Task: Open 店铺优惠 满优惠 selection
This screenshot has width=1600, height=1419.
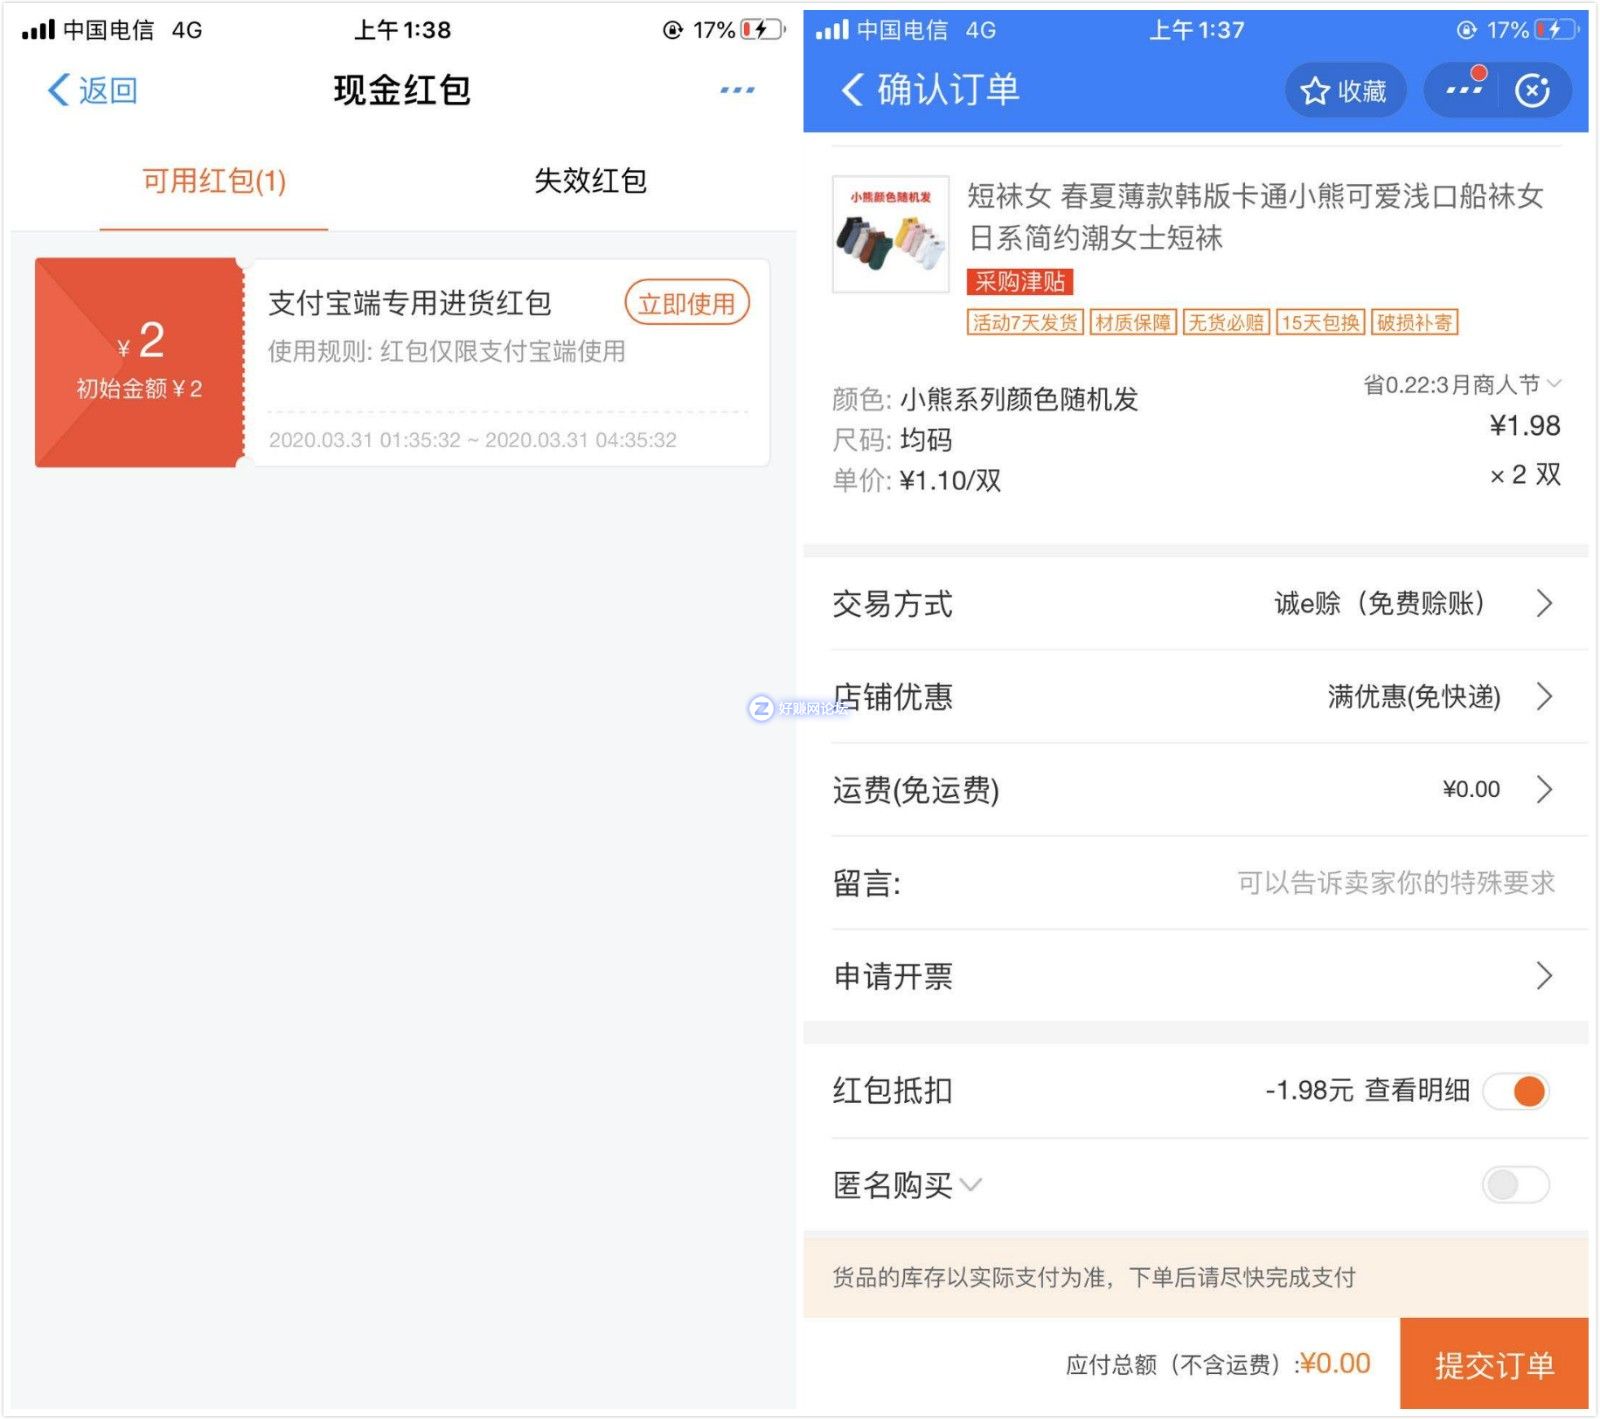Action: [1543, 697]
